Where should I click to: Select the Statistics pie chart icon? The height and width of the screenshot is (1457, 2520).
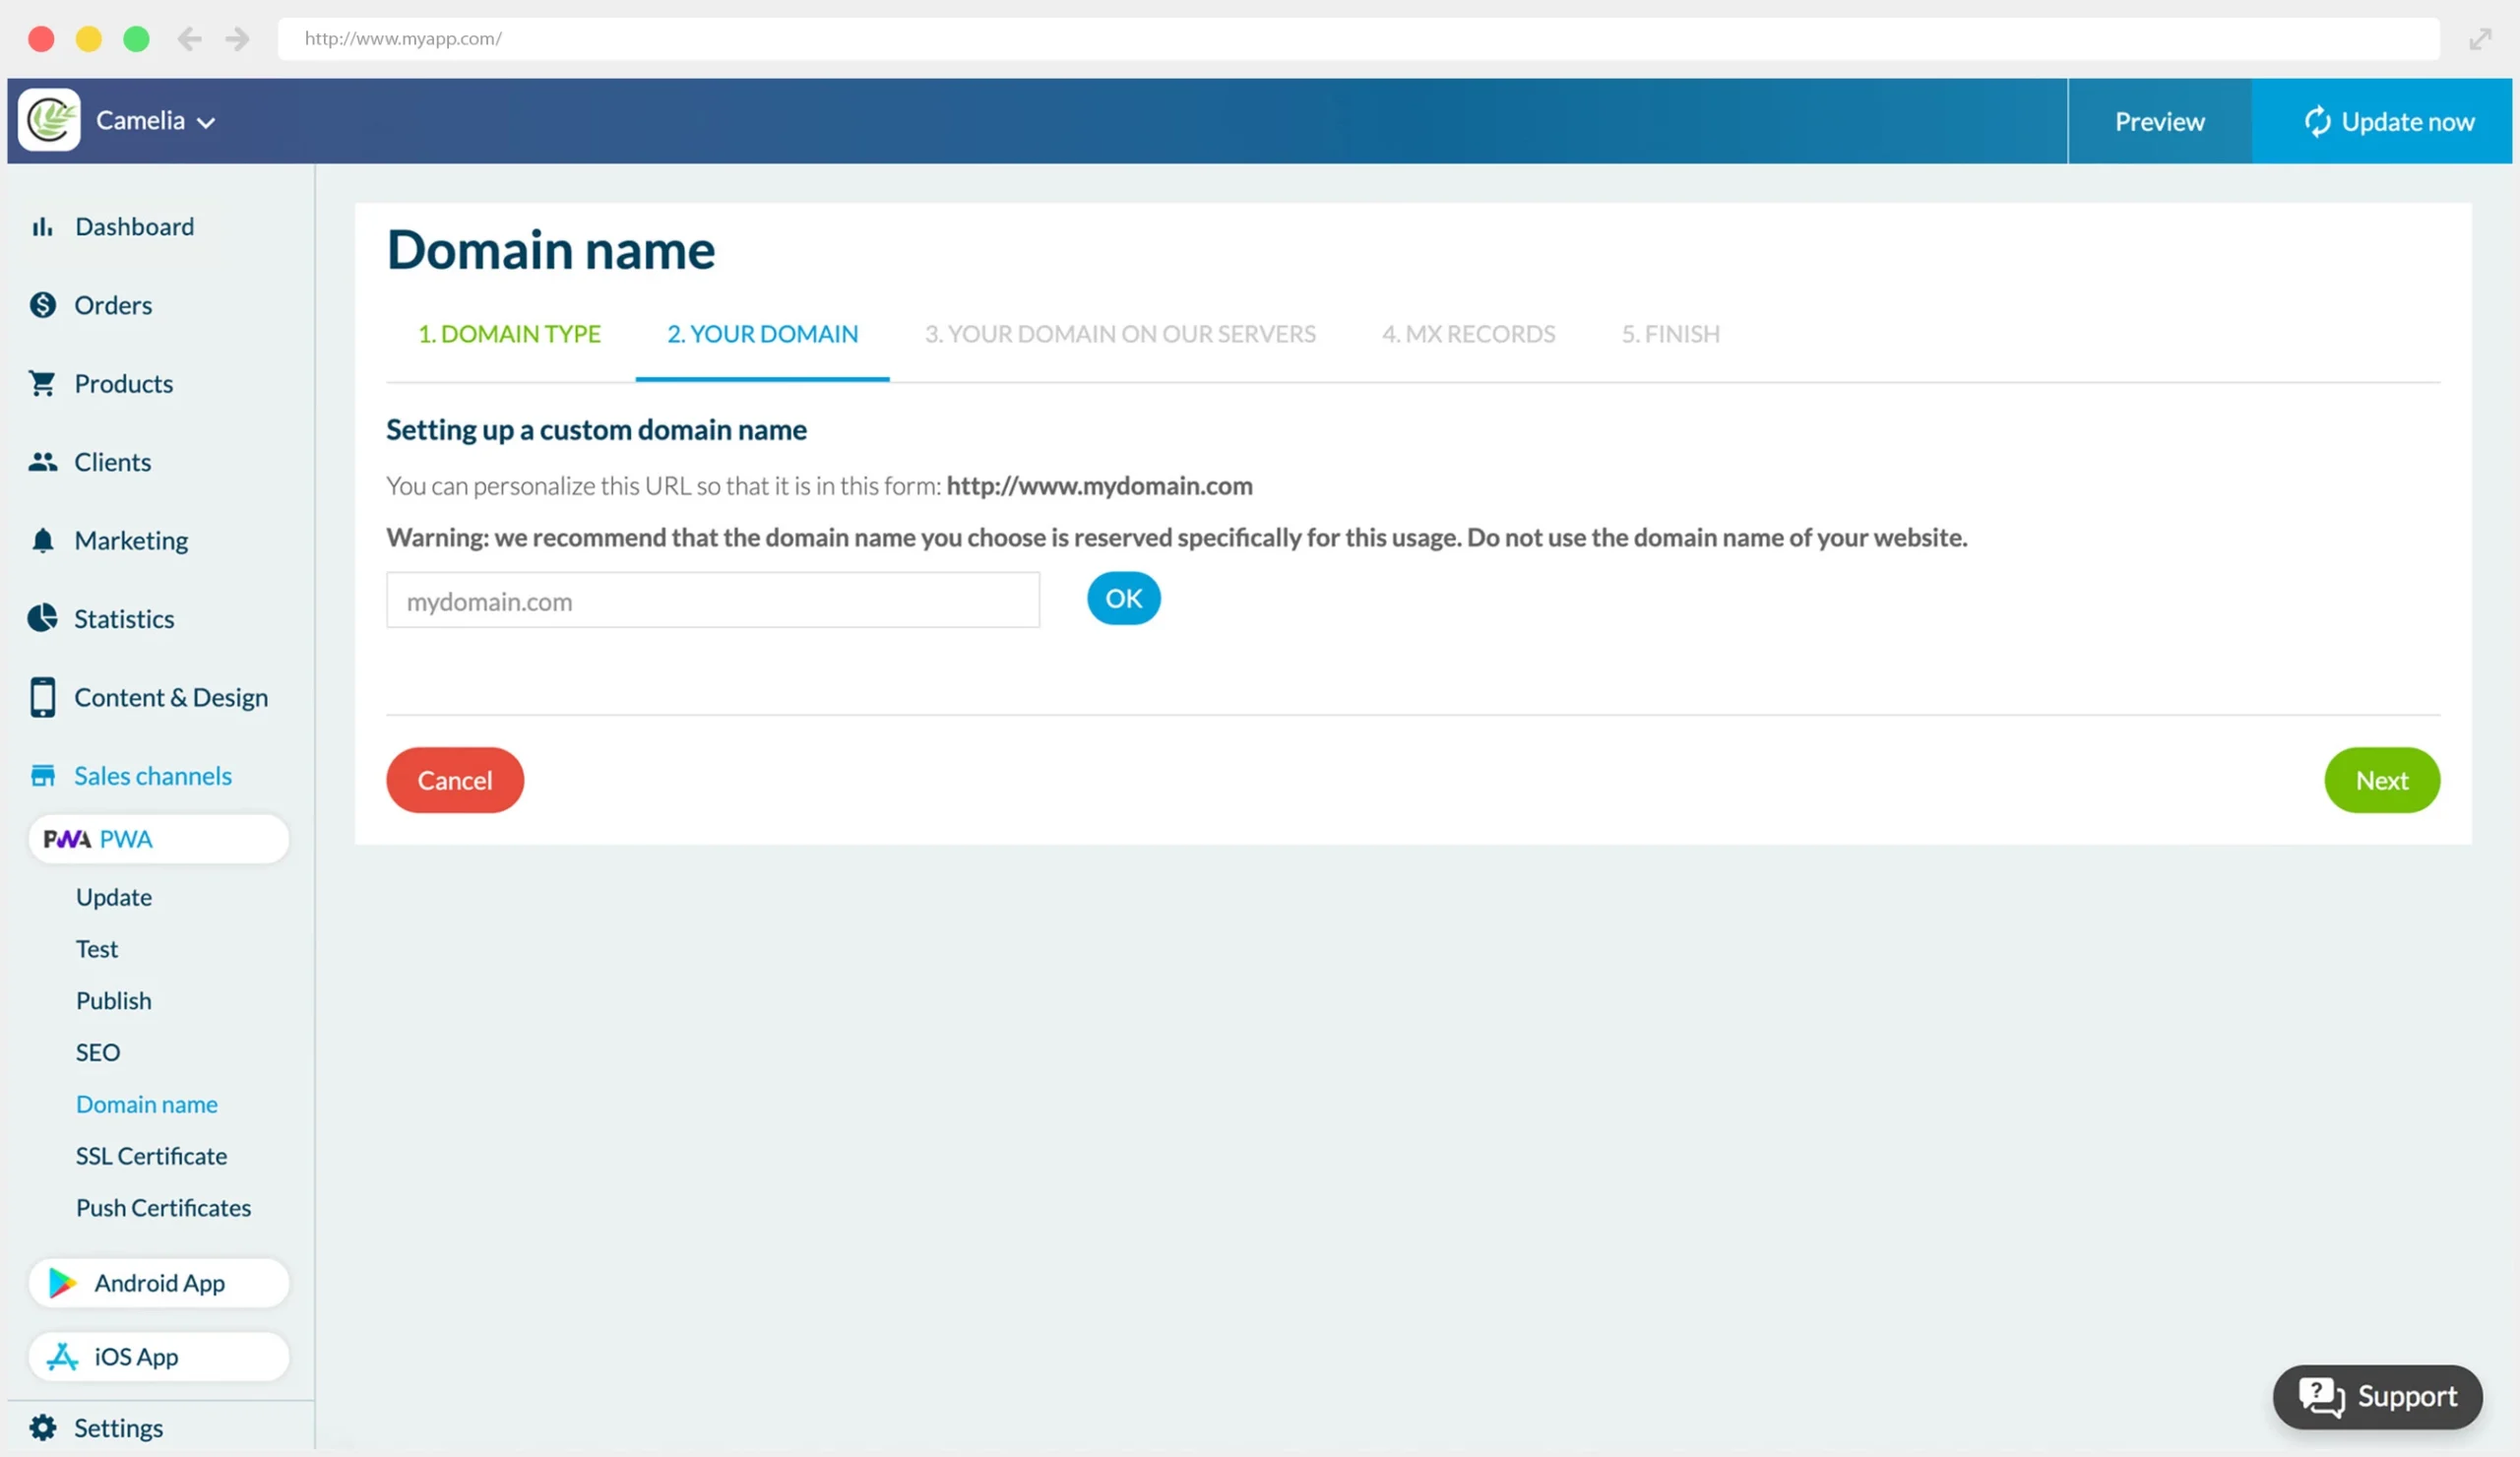click(x=42, y=618)
